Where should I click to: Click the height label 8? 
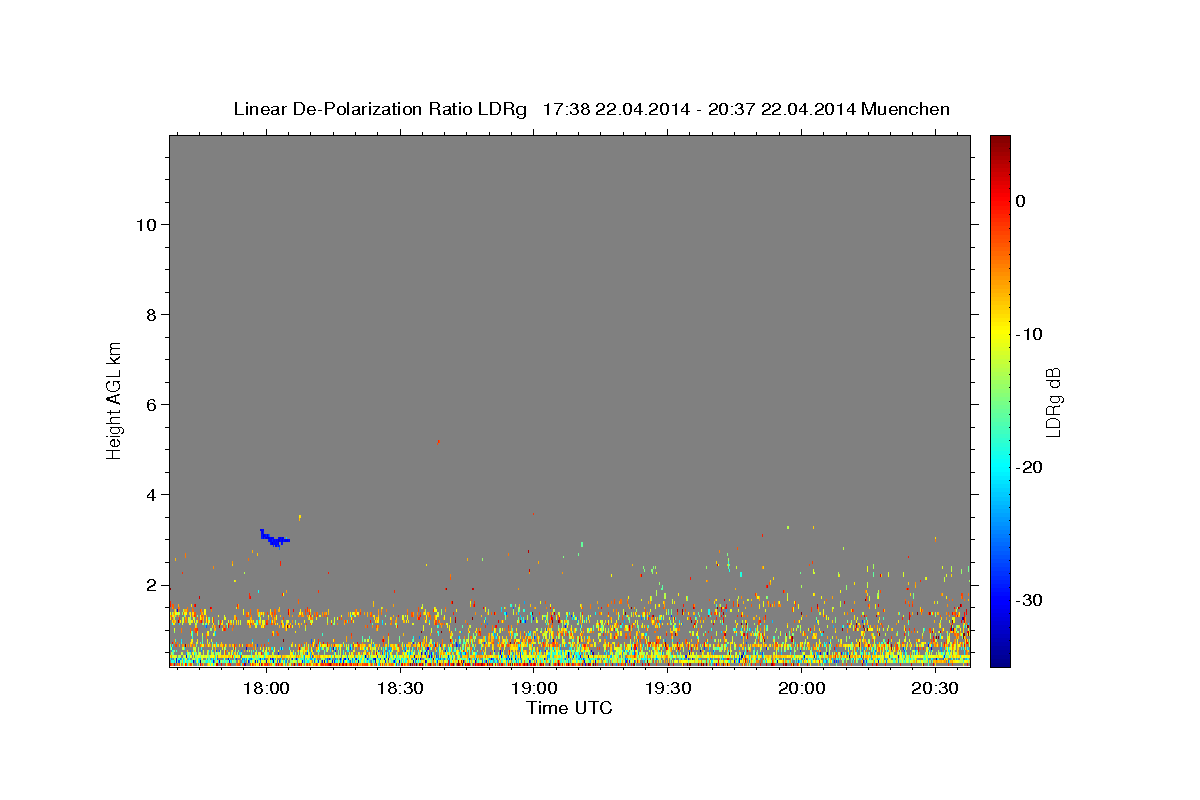click(x=149, y=314)
